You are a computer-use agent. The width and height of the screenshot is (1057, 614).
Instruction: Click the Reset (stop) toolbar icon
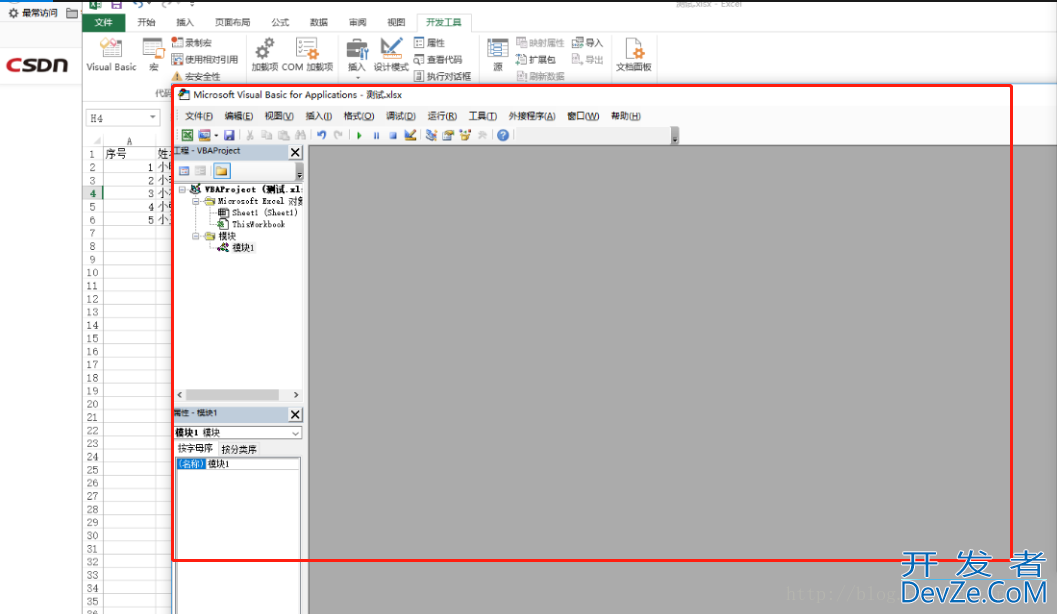click(393, 135)
